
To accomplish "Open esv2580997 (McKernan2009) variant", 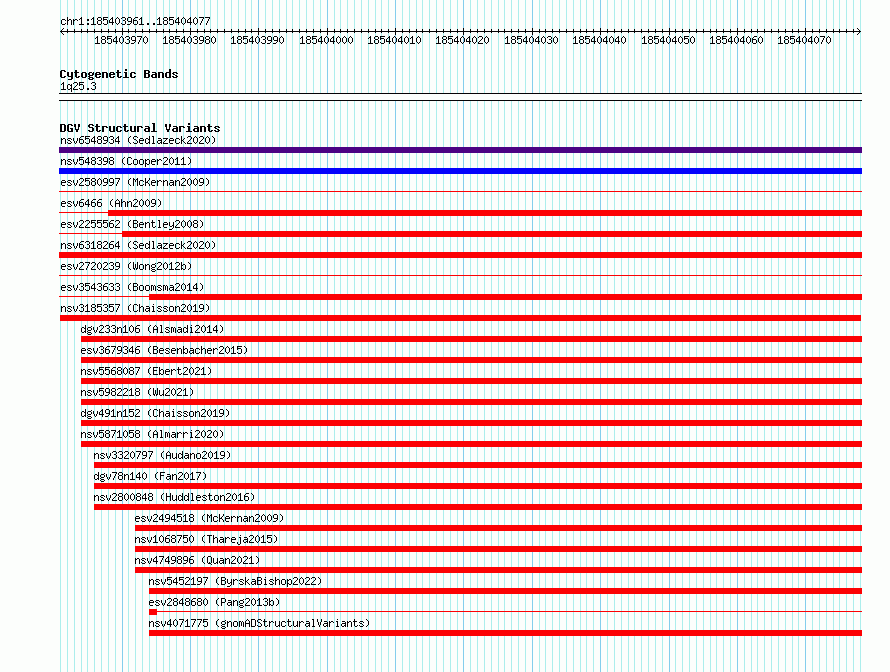I will click(x=135, y=182).
